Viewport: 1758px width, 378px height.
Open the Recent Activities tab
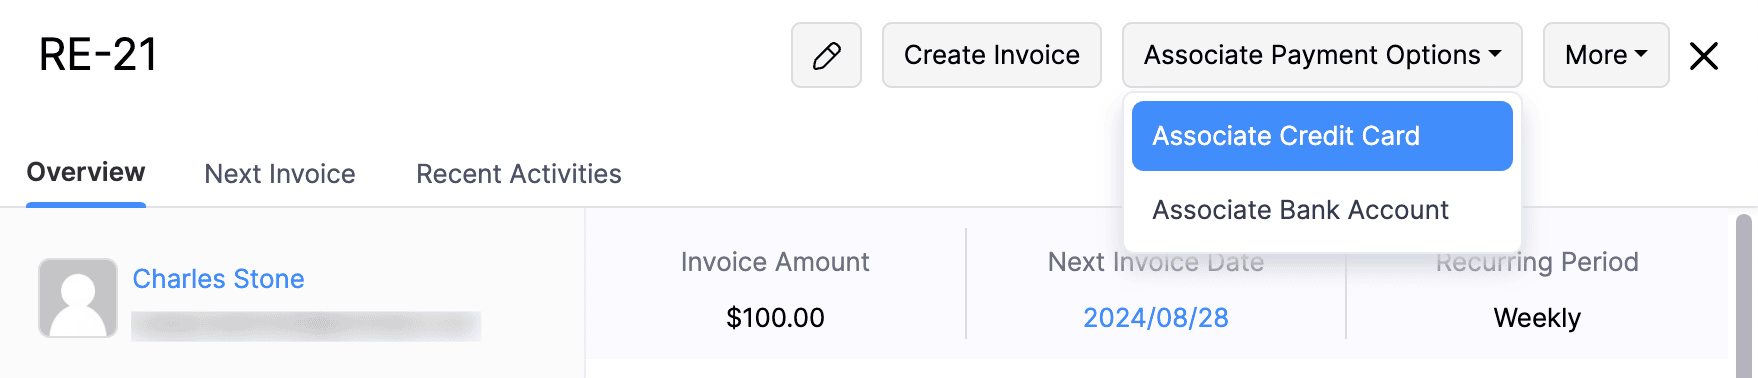[x=519, y=174]
